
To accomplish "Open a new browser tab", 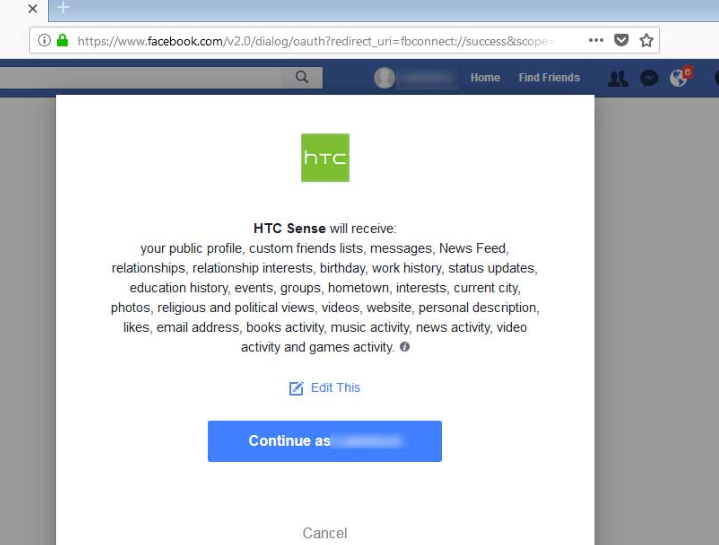I will [63, 7].
